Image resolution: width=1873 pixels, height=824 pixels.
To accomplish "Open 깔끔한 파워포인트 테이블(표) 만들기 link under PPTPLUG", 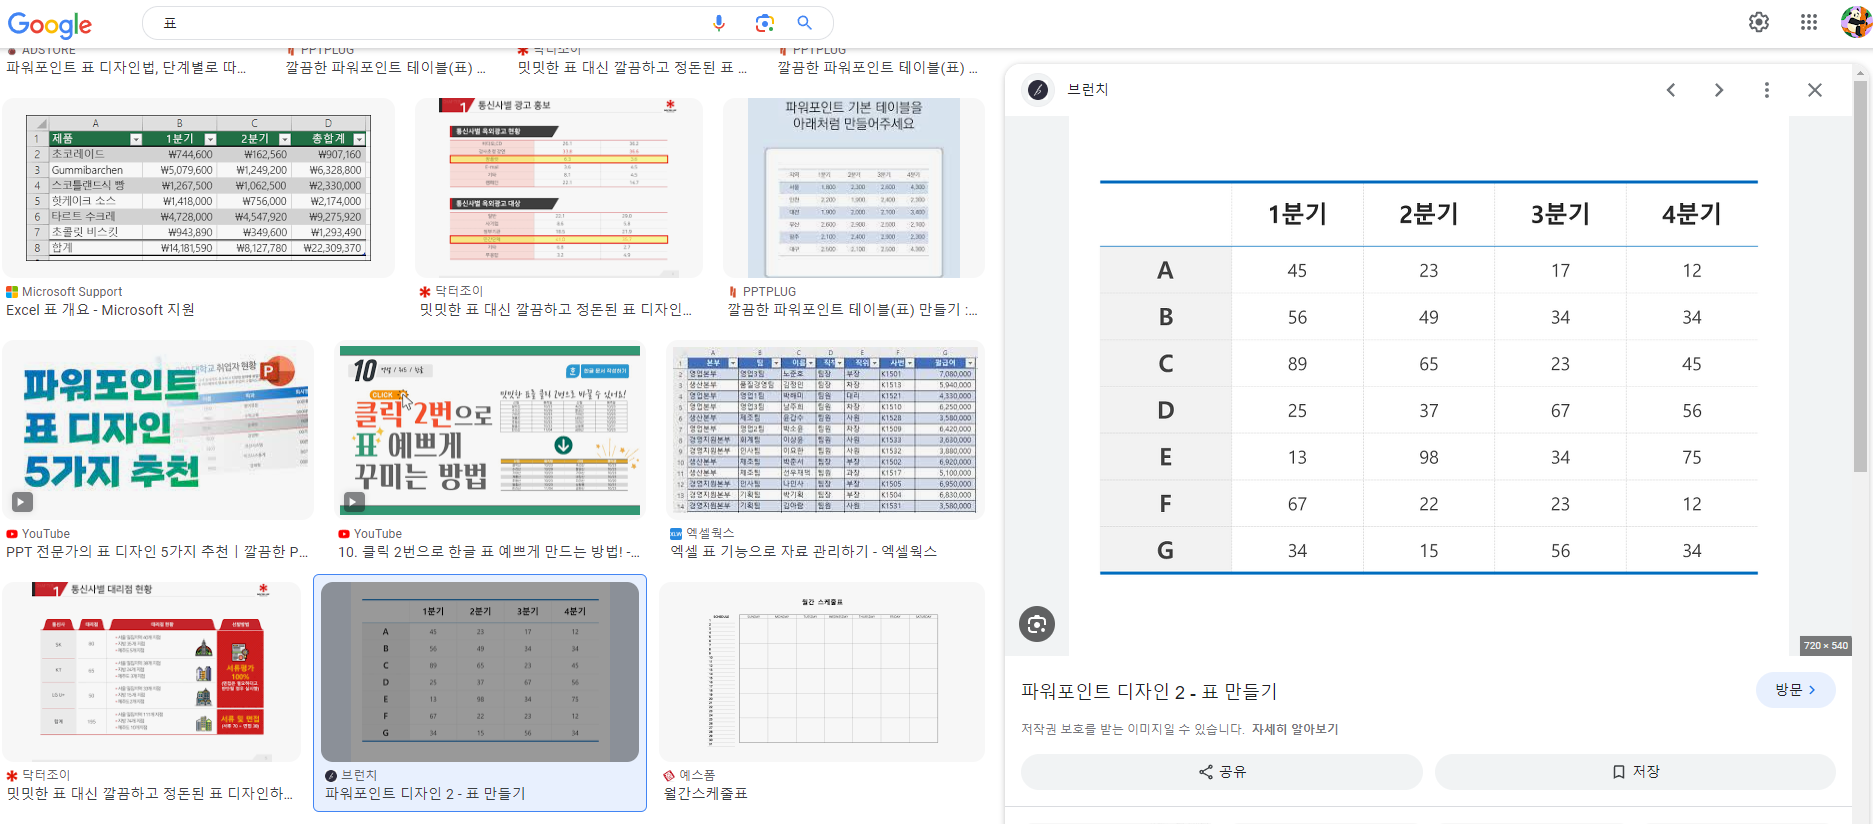I will click(x=853, y=310).
